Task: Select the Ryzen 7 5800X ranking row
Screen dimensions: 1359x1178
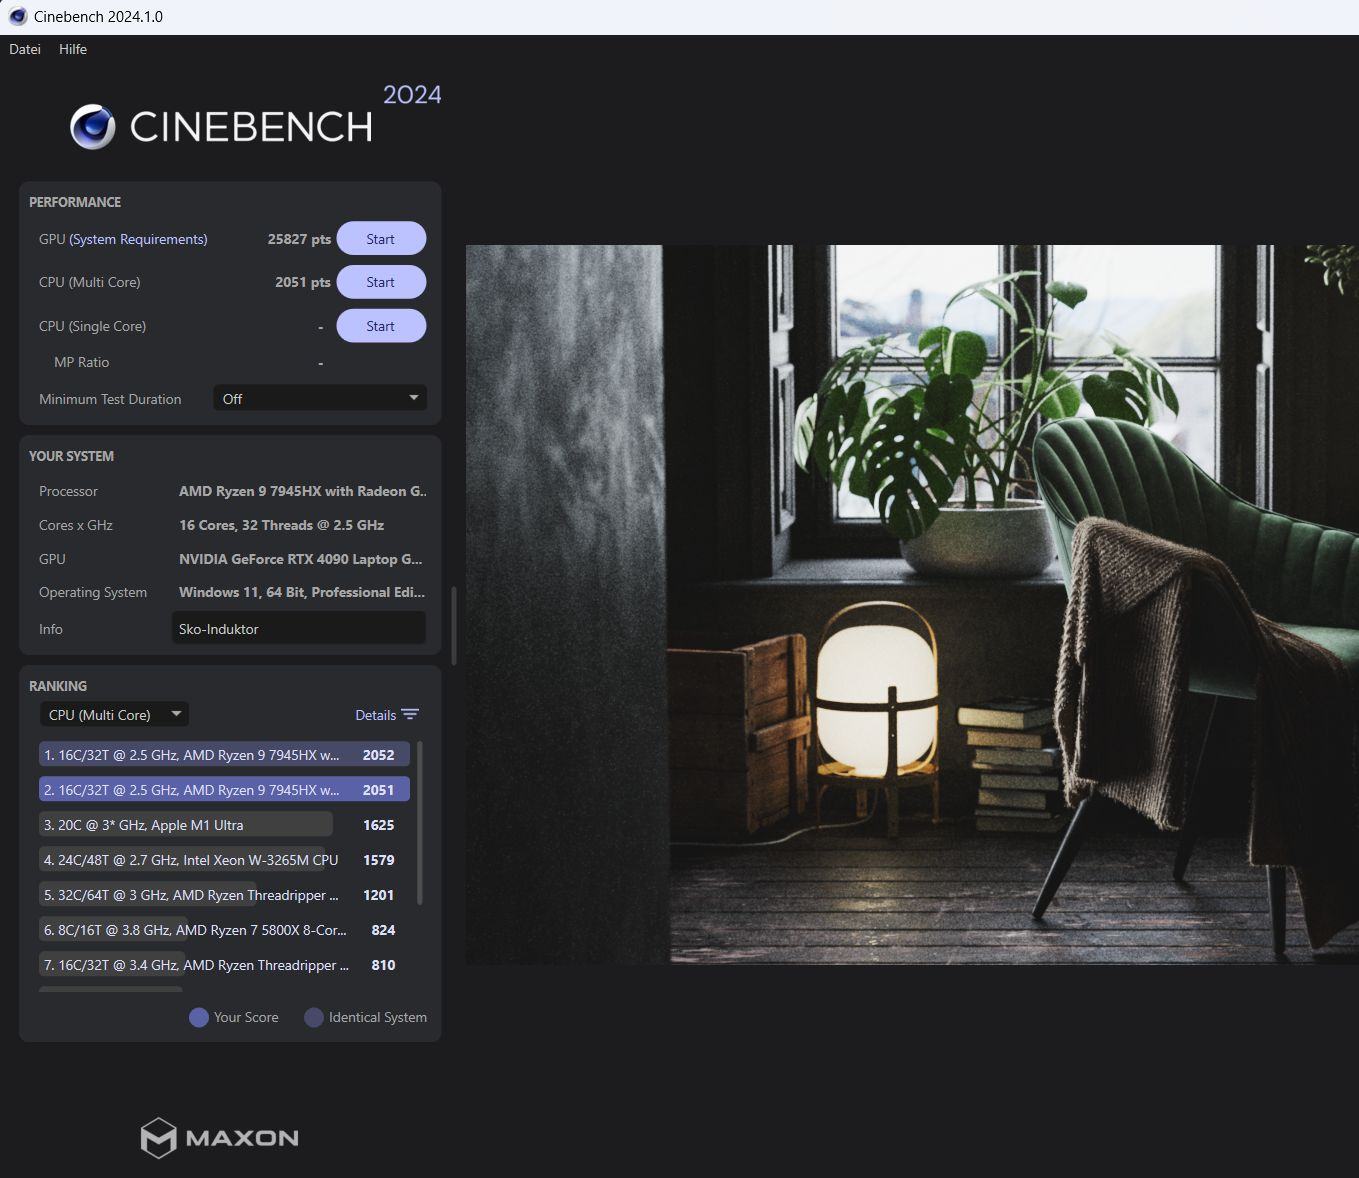Action: 224,930
